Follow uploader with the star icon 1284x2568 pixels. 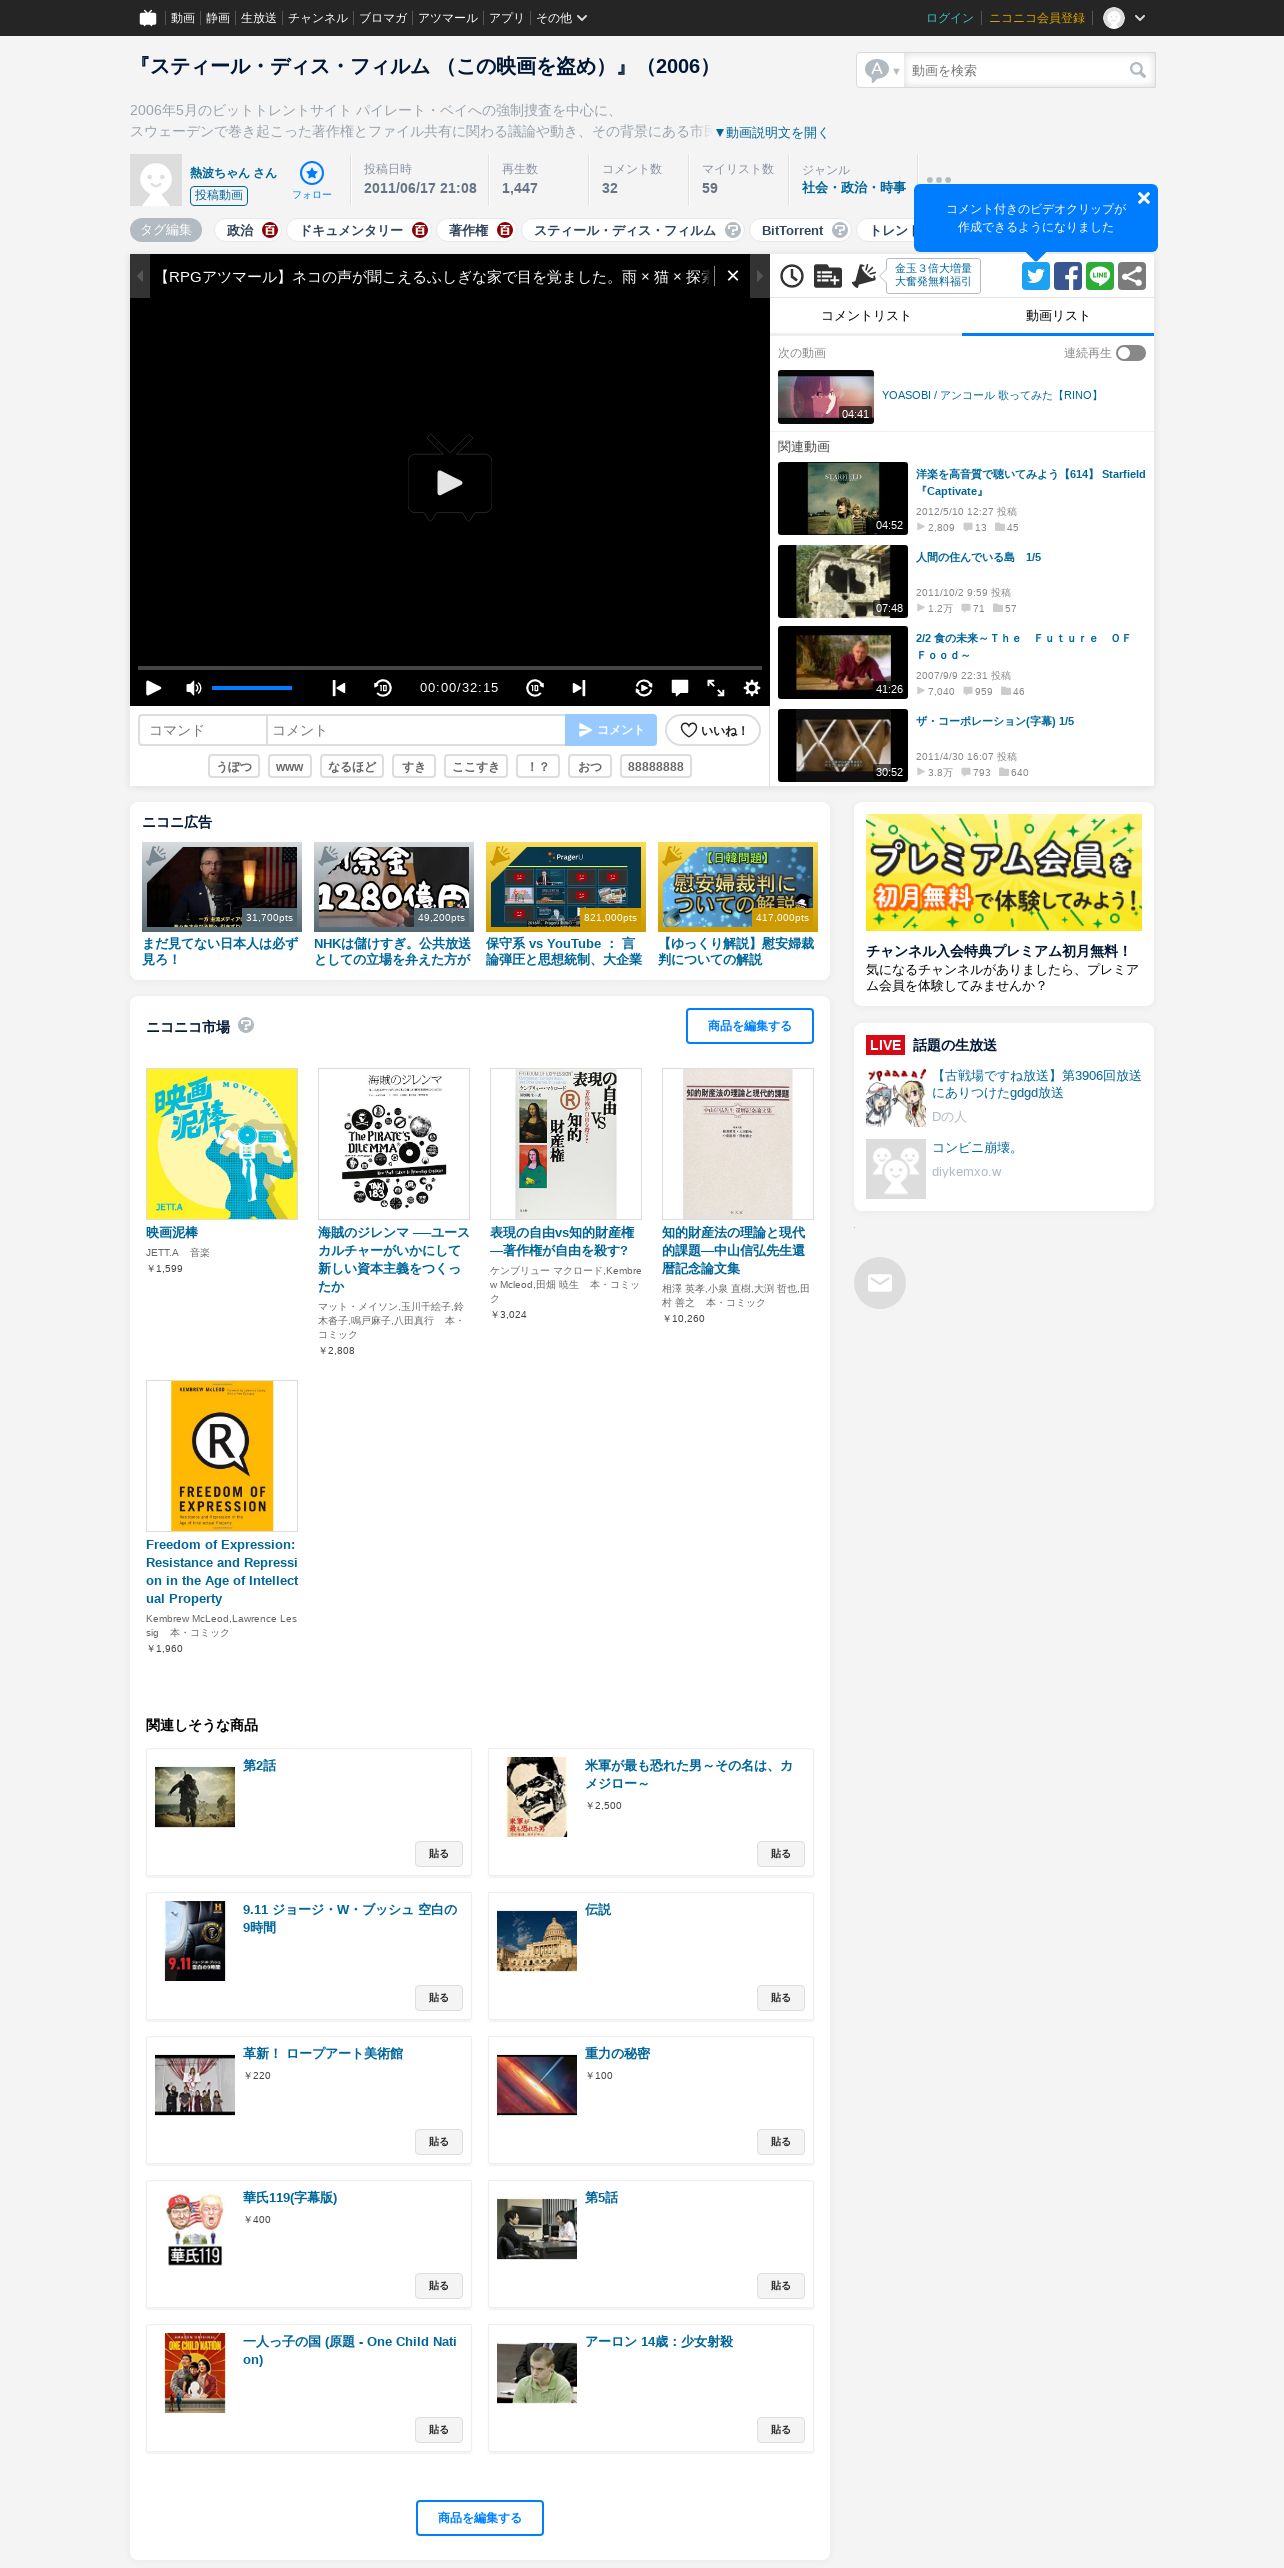point(312,173)
